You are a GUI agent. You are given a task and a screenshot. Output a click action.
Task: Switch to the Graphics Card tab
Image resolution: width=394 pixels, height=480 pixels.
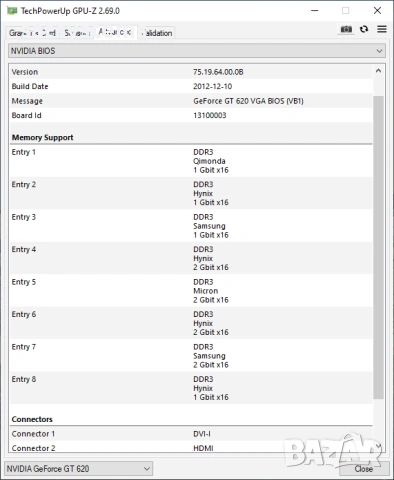pyautogui.click(x=32, y=33)
